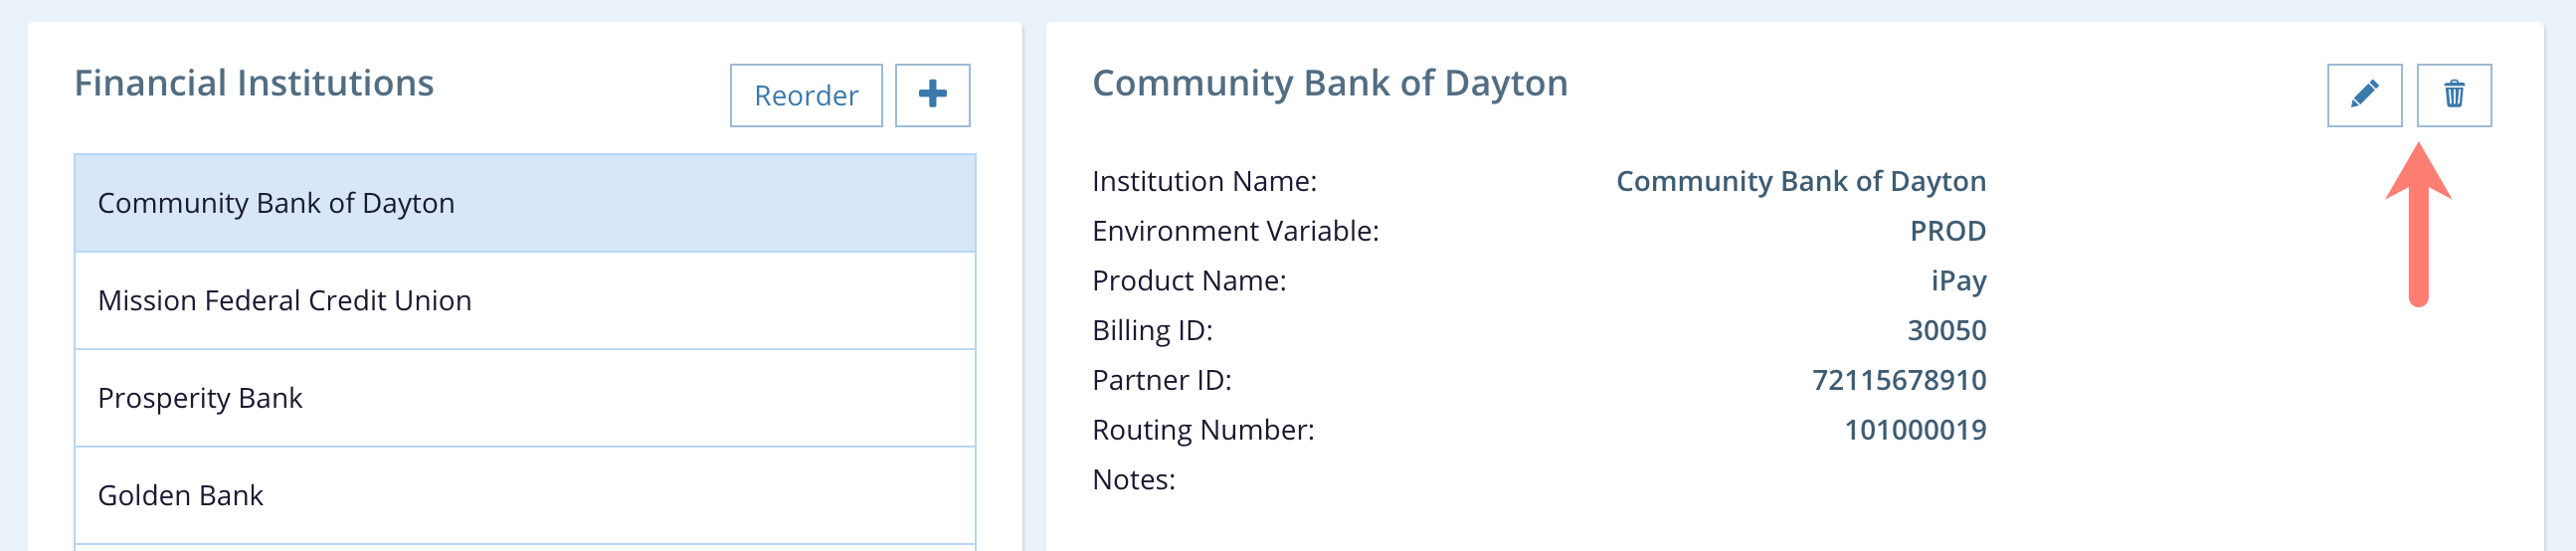This screenshot has width=2576, height=551.
Task: Click the Institution Name value text
Action: (x=1800, y=181)
